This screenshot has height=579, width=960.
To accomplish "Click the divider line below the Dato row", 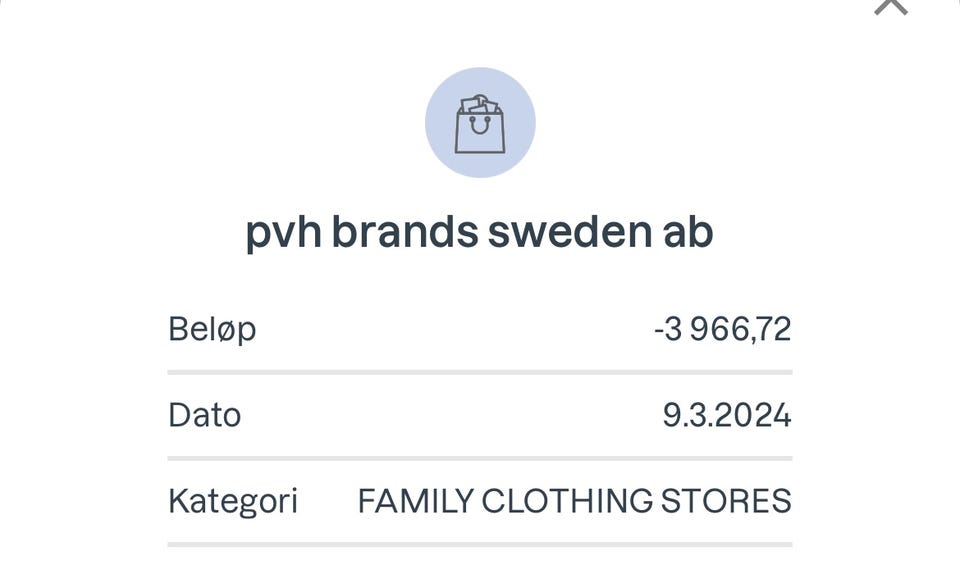I will (480, 458).
